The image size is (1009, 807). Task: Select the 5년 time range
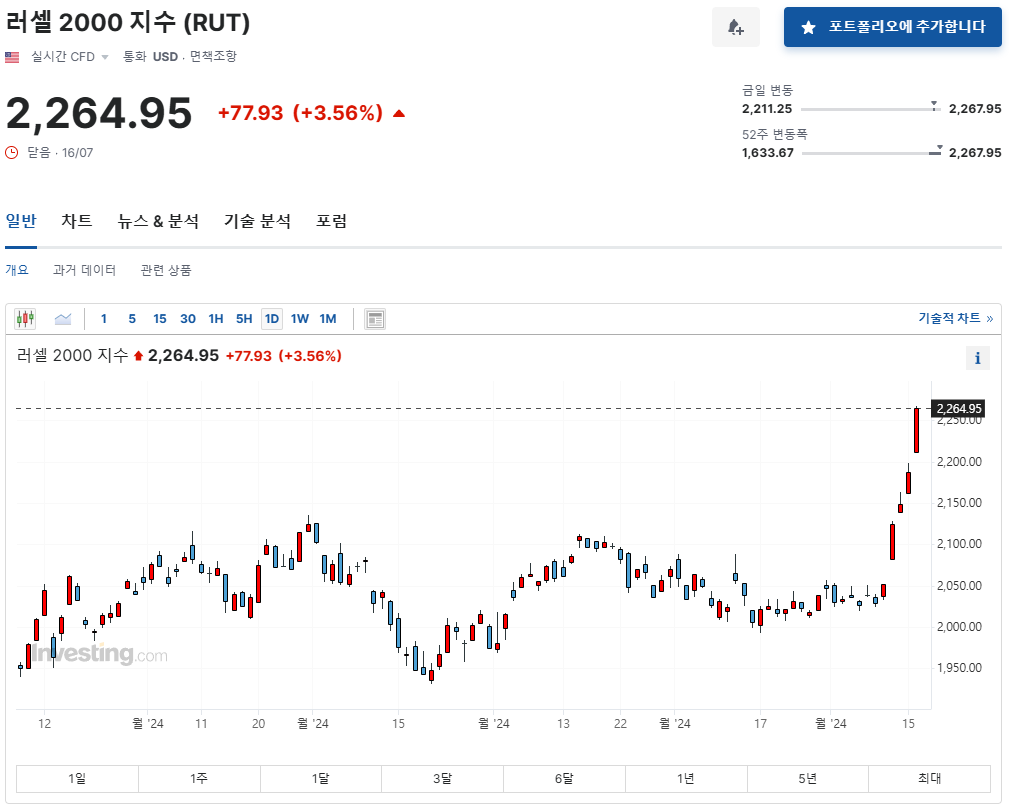[x=808, y=779]
